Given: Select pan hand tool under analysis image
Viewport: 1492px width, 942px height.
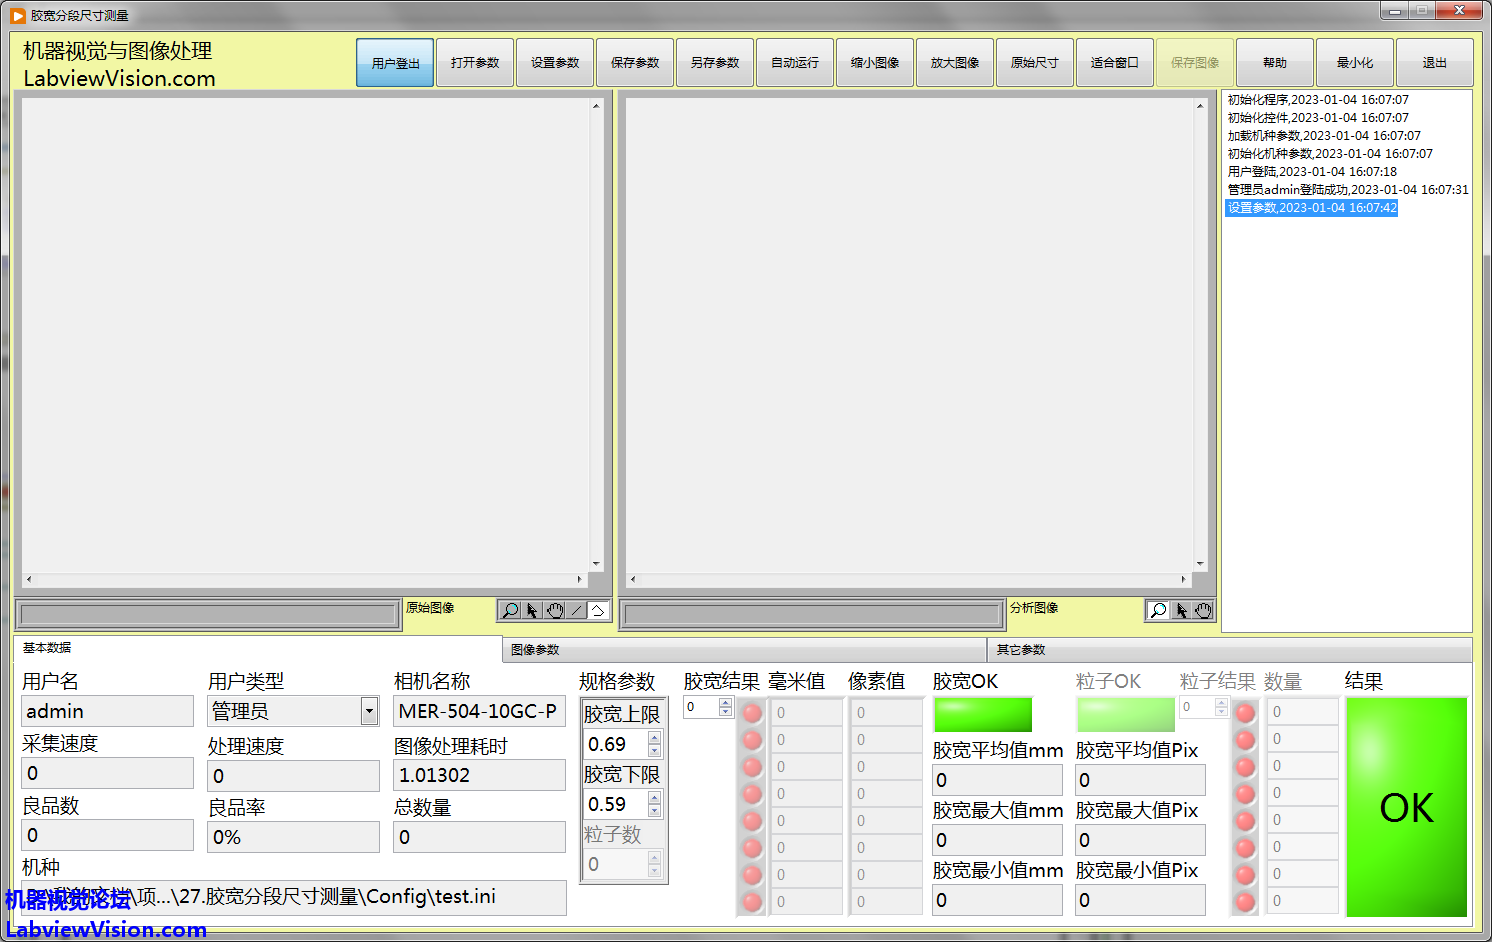Looking at the screenshot, I should (x=1203, y=610).
